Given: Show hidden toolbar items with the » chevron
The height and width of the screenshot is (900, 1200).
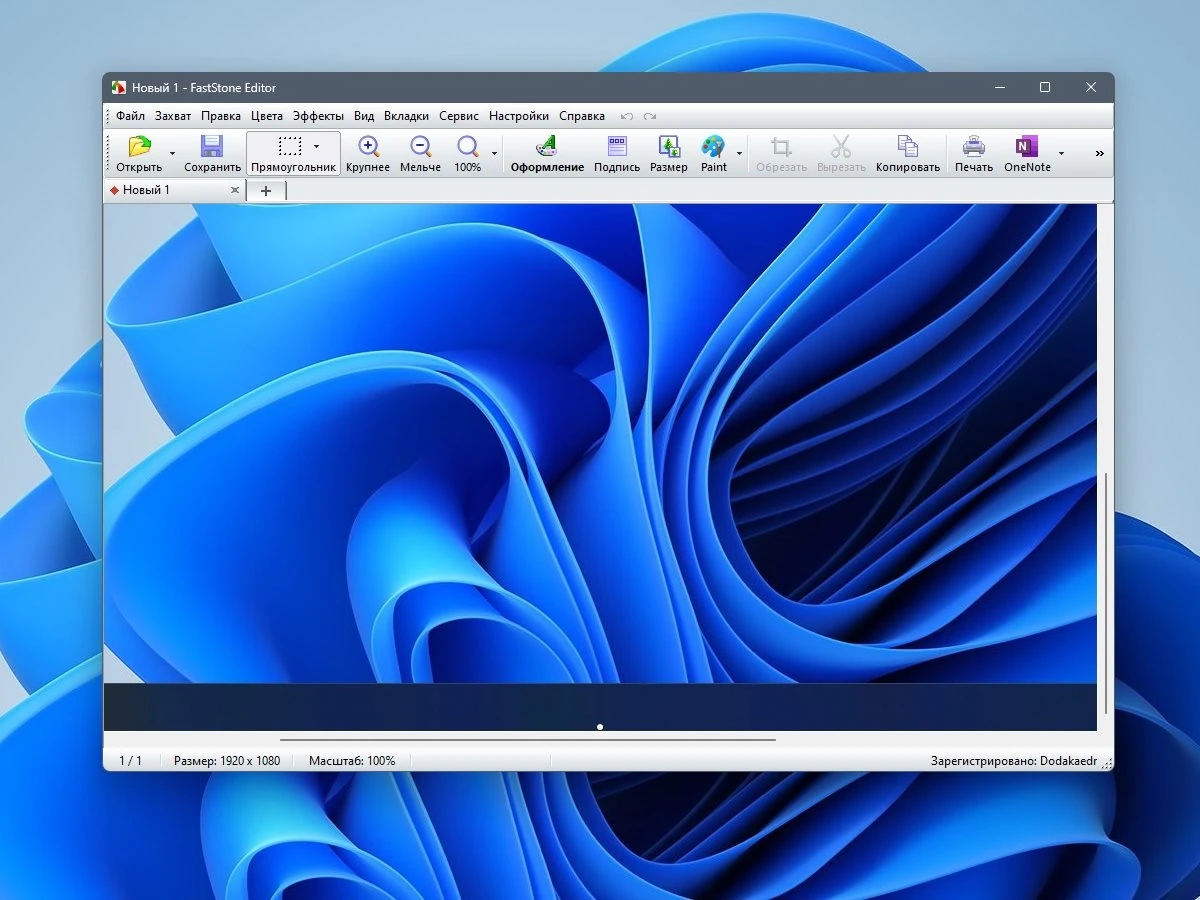Looking at the screenshot, I should point(1100,154).
